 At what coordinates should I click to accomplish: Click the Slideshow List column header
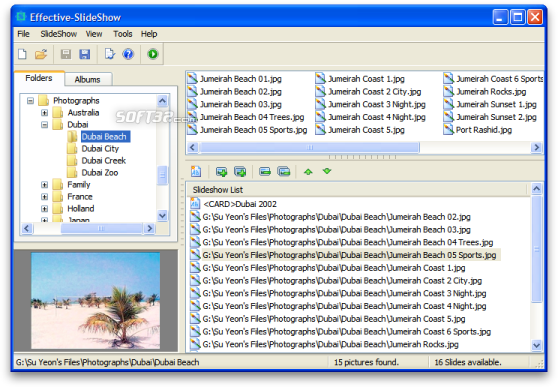[x=357, y=190]
